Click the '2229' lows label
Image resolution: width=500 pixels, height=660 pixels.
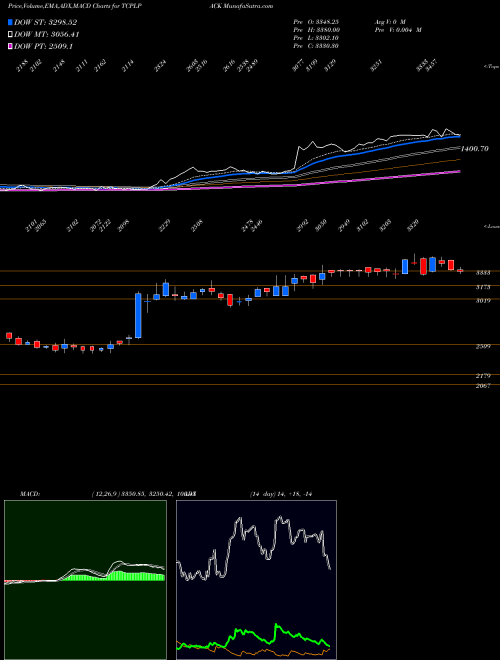coord(165,225)
